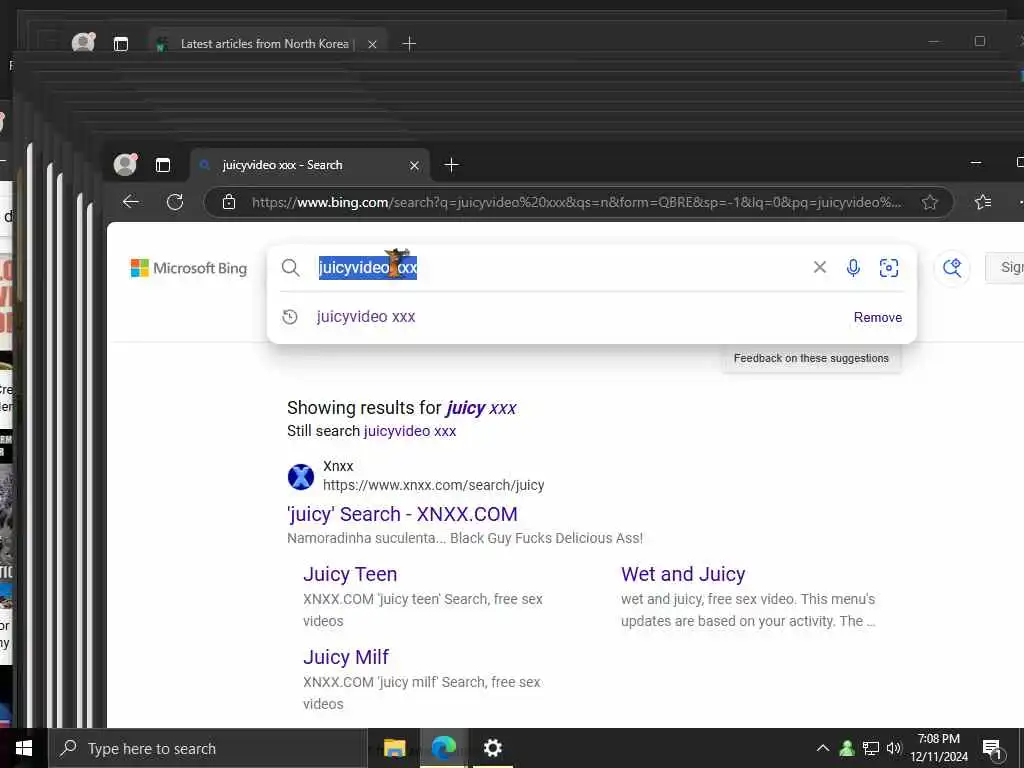The height and width of the screenshot is (768, 1024).
Task: Open File Explorer from the taskbar
Action: coord(394,748)
